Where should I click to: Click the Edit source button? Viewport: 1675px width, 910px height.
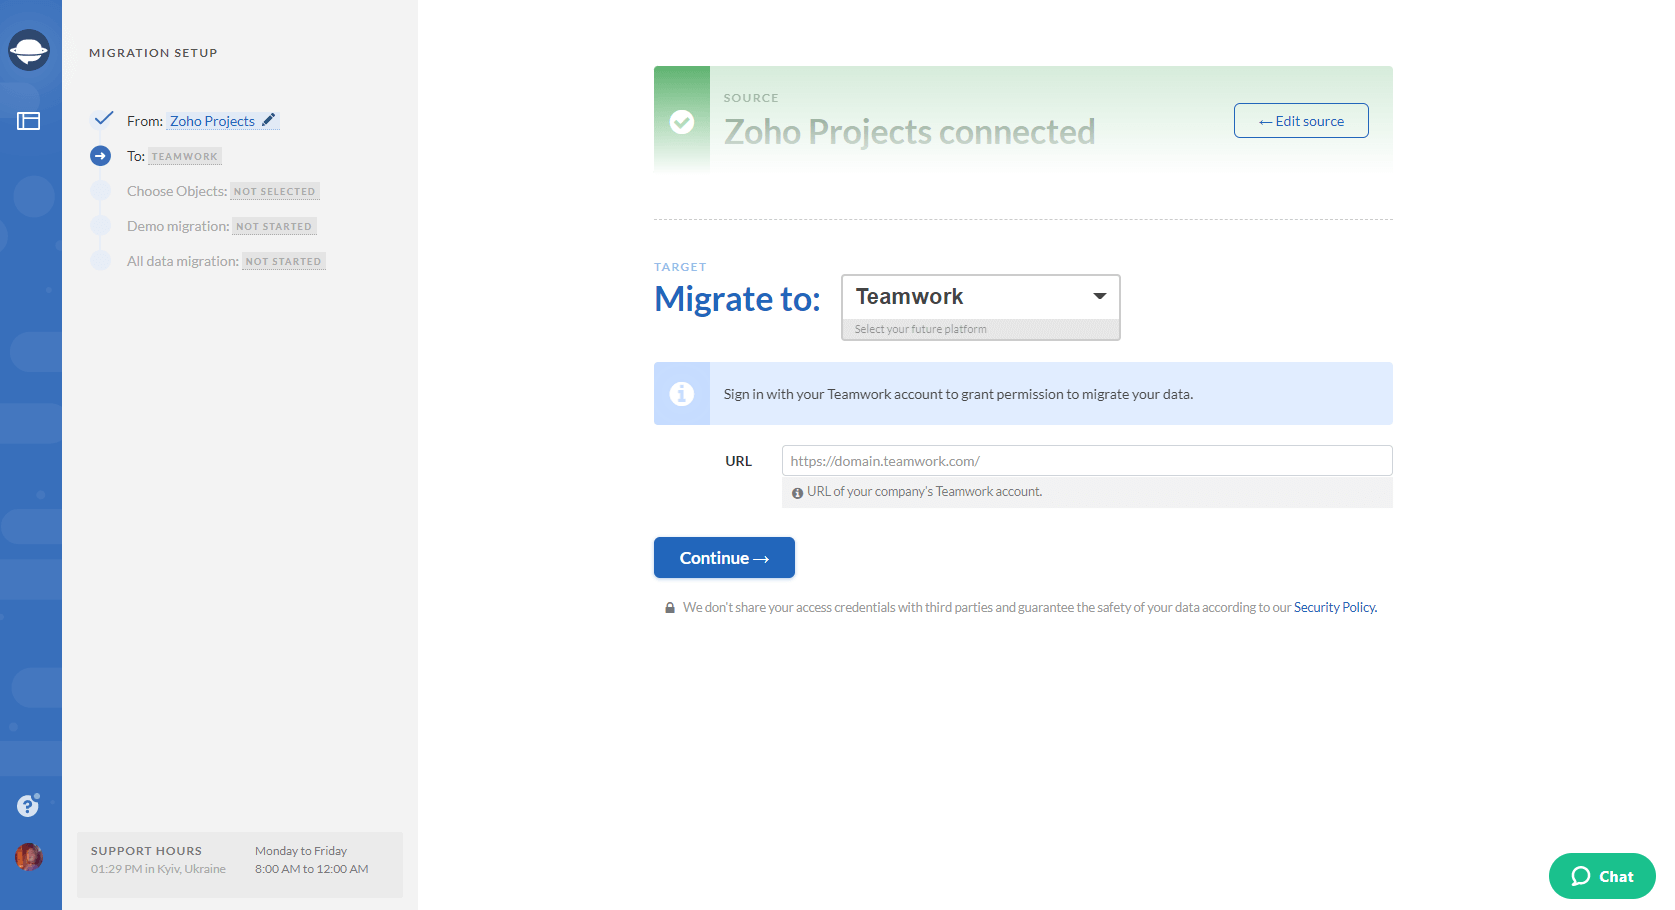coord(1301,121)
